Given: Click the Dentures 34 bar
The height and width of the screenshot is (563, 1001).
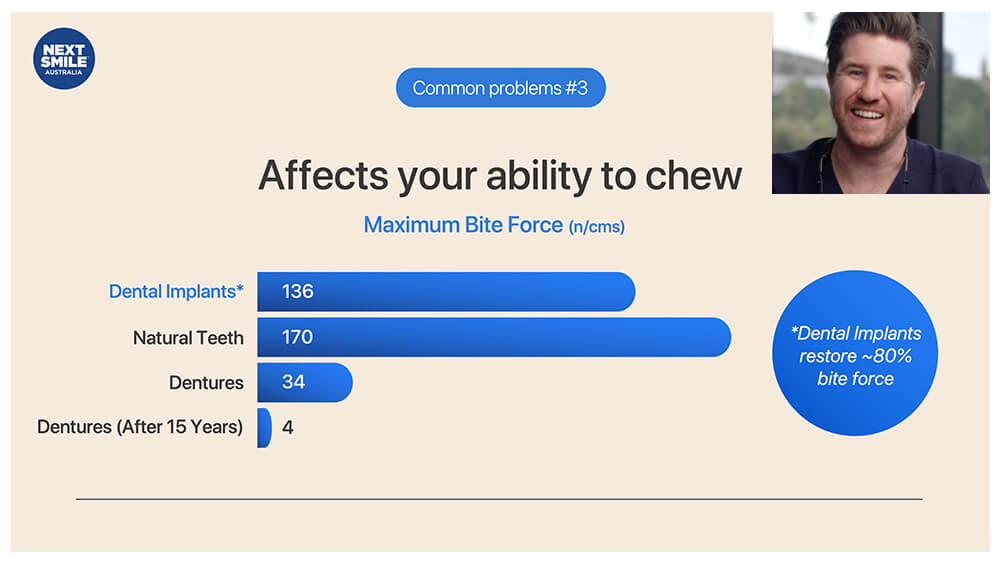Looking at the screenshot, I should click(305, 382).
